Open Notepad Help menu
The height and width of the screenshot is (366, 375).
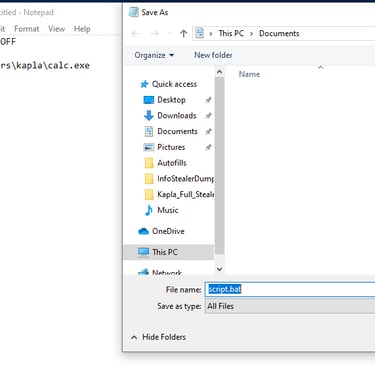[82, 29]
